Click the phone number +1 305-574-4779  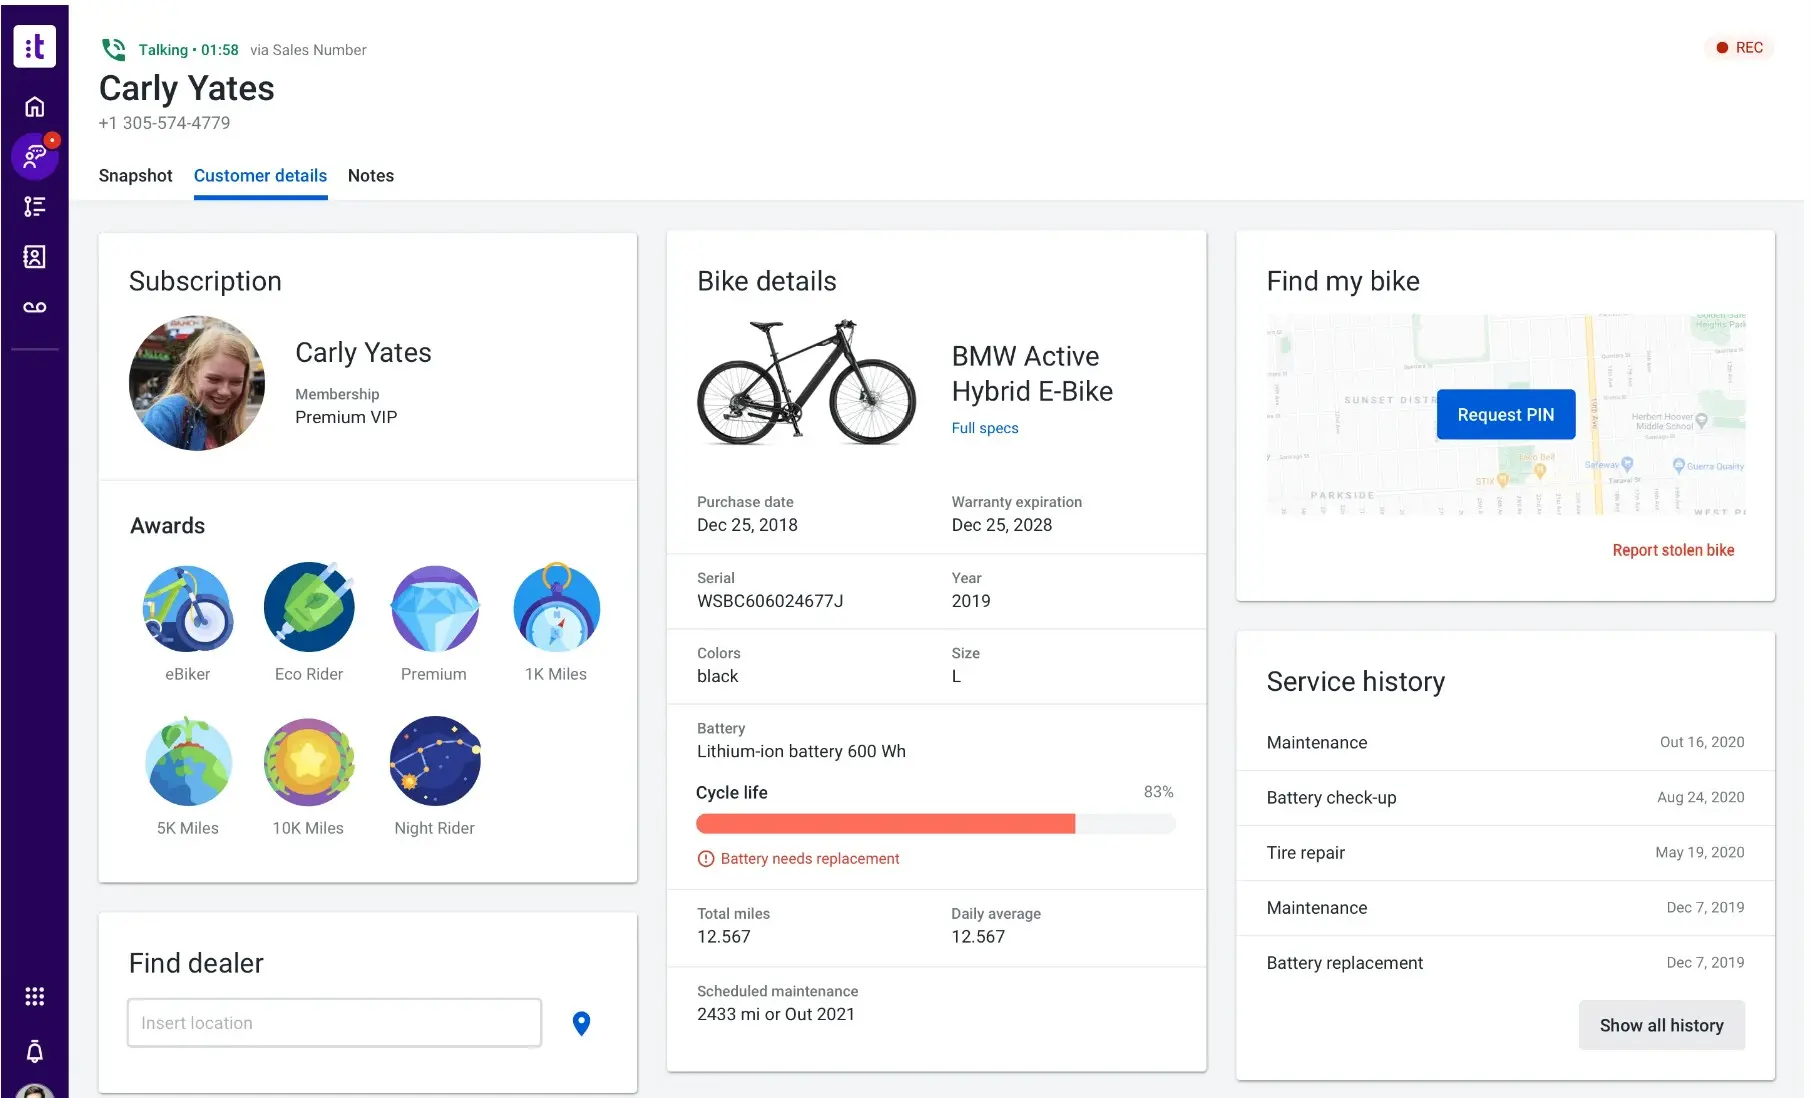pos(164,123)
